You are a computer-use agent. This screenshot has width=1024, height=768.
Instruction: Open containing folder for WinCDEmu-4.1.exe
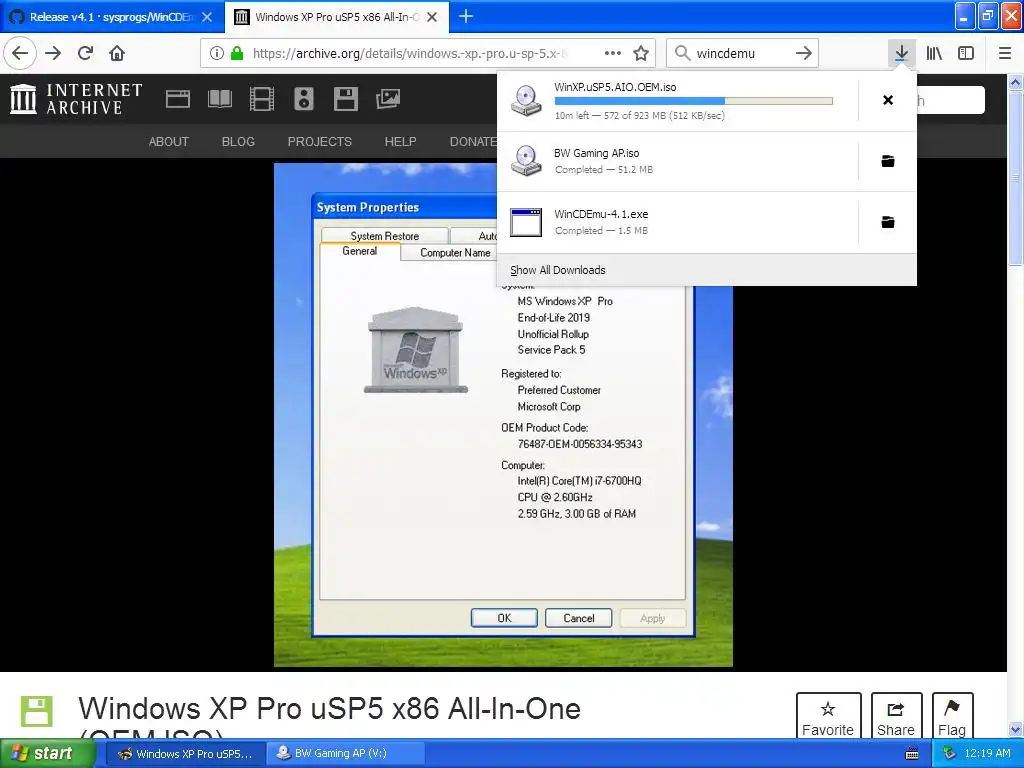click(x=888, y=222)
